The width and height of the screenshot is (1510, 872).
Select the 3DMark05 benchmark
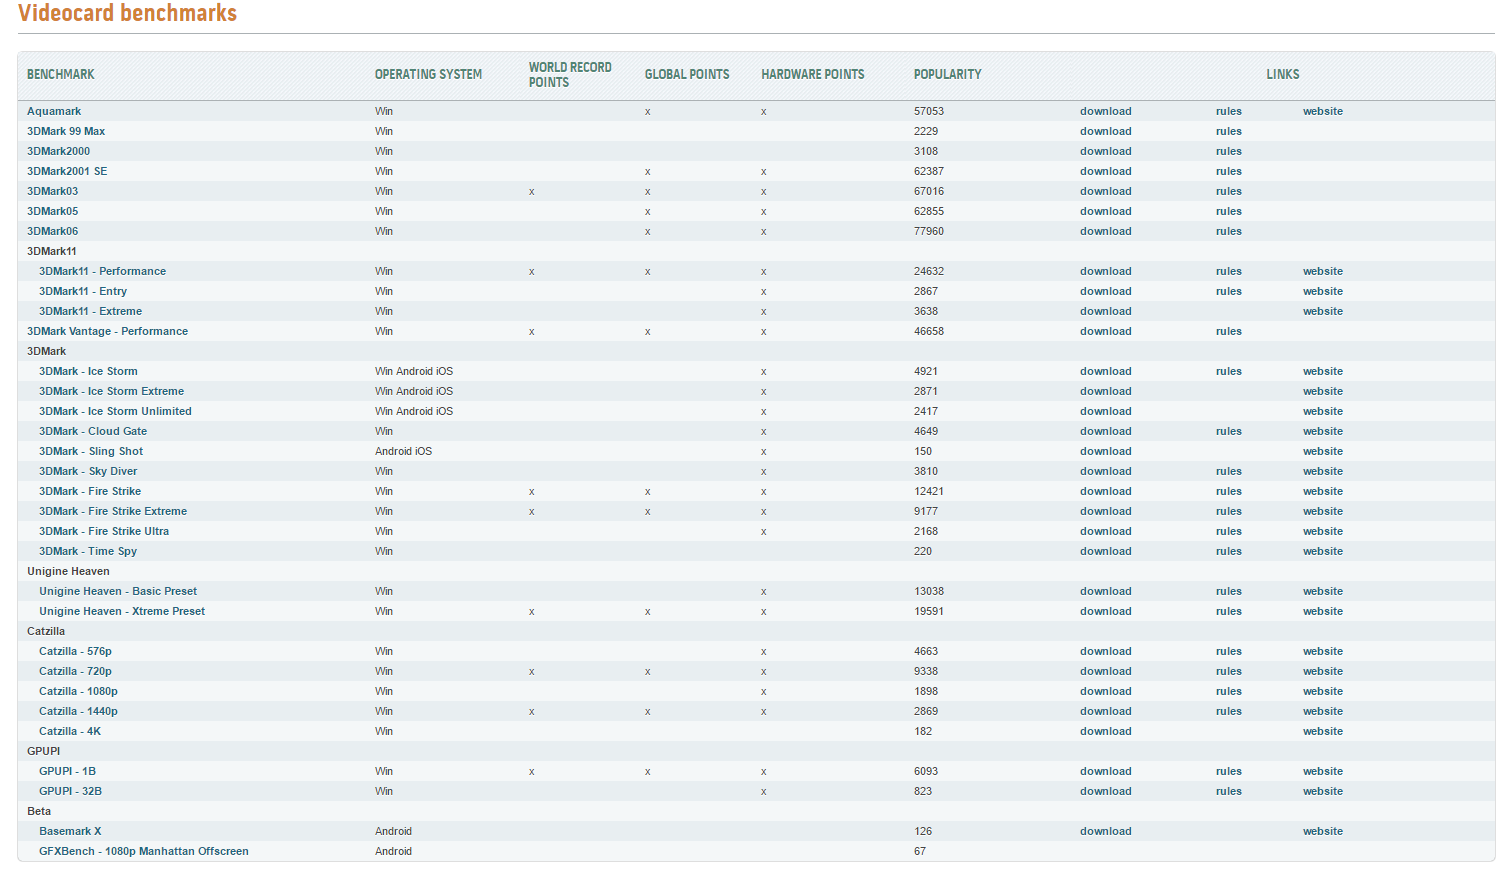coord(52,211)
